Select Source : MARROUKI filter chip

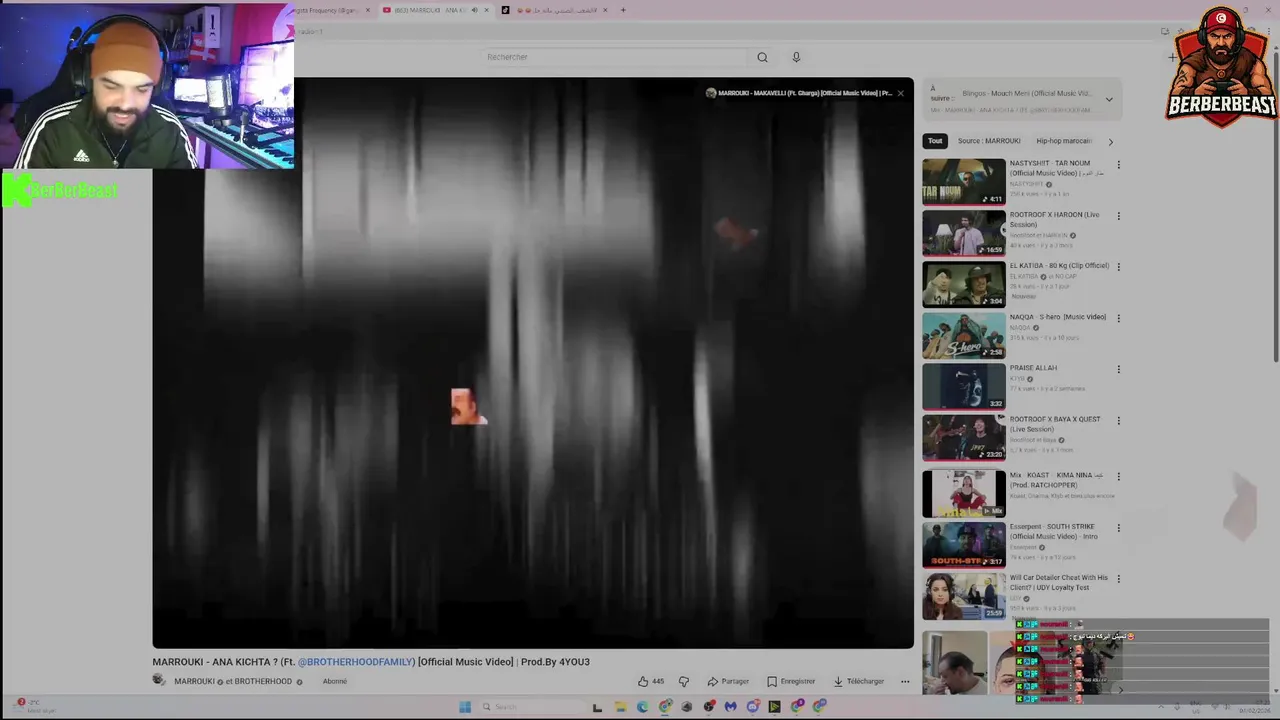989,141
